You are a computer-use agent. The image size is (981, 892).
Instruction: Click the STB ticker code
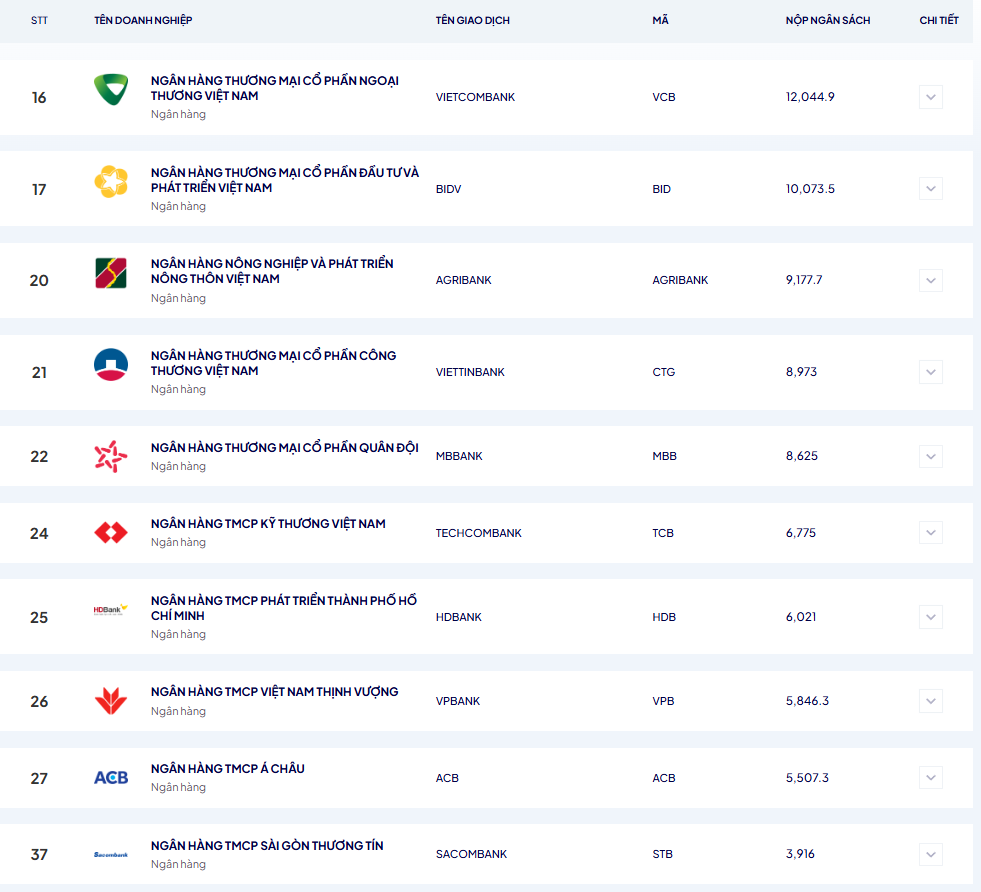pos(663,854)
